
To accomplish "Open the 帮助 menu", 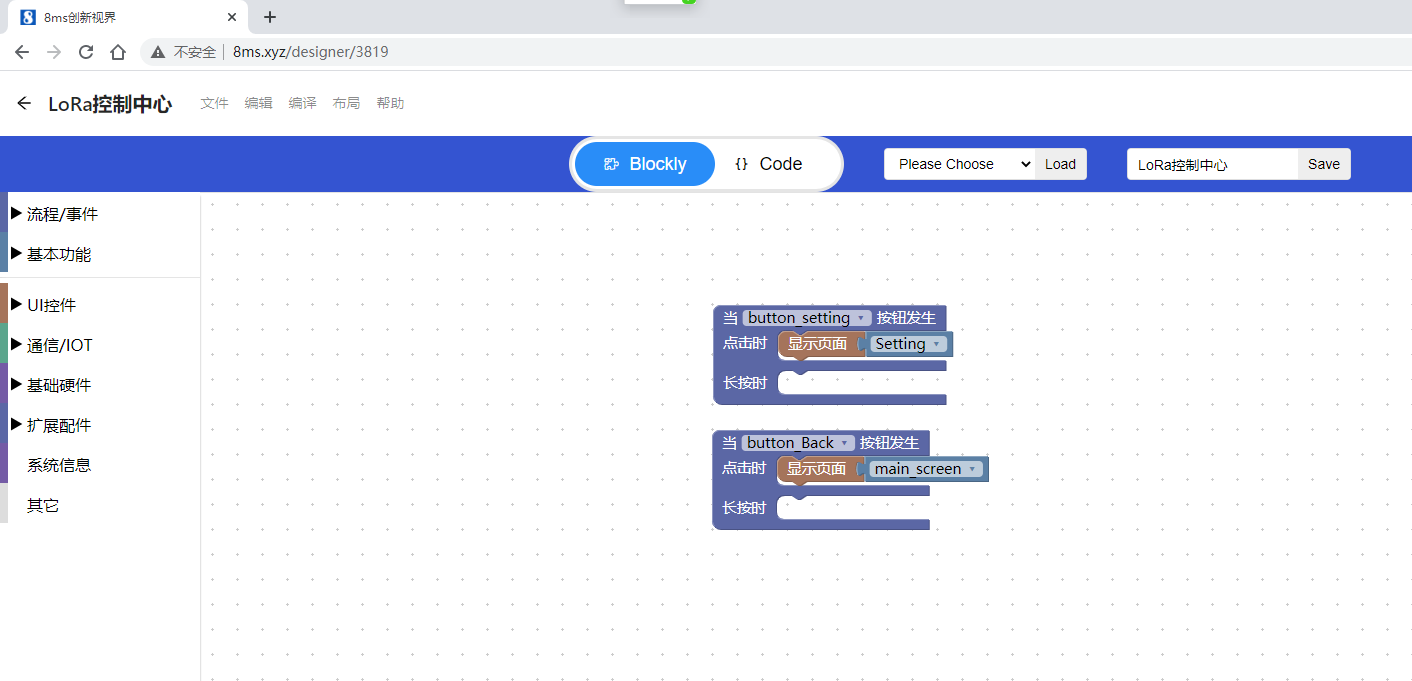I will pos(390,103).
